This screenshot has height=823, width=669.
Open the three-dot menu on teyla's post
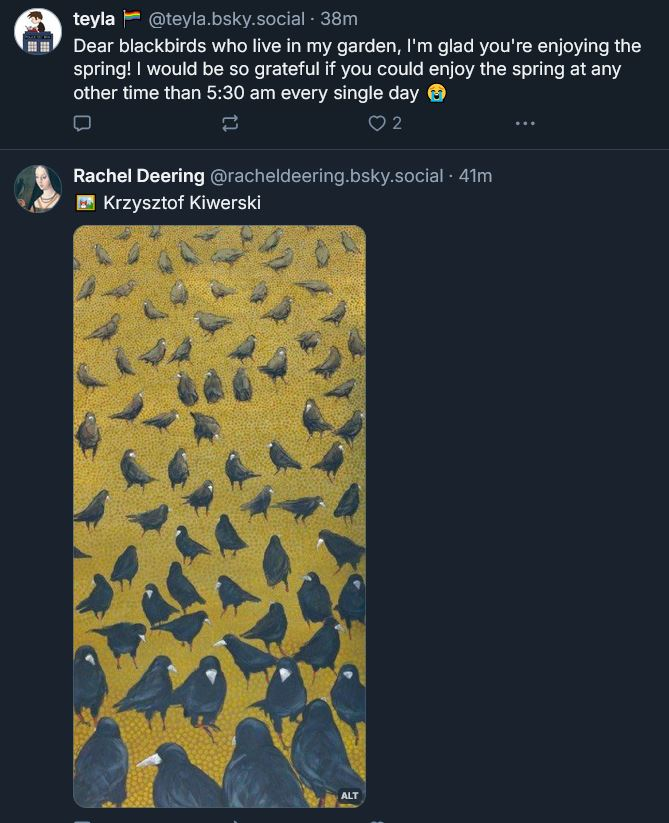tap(525, 123)
